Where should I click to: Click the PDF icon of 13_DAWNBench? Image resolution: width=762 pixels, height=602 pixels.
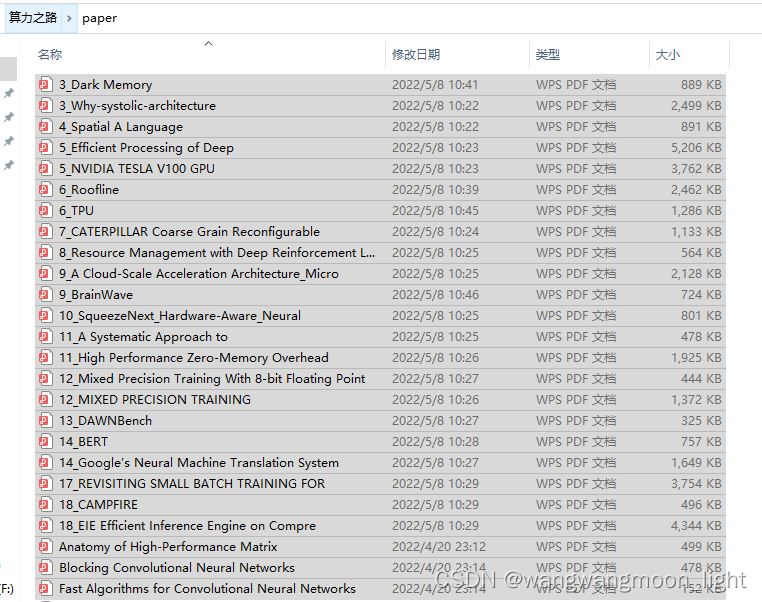[x=45, y=420]
